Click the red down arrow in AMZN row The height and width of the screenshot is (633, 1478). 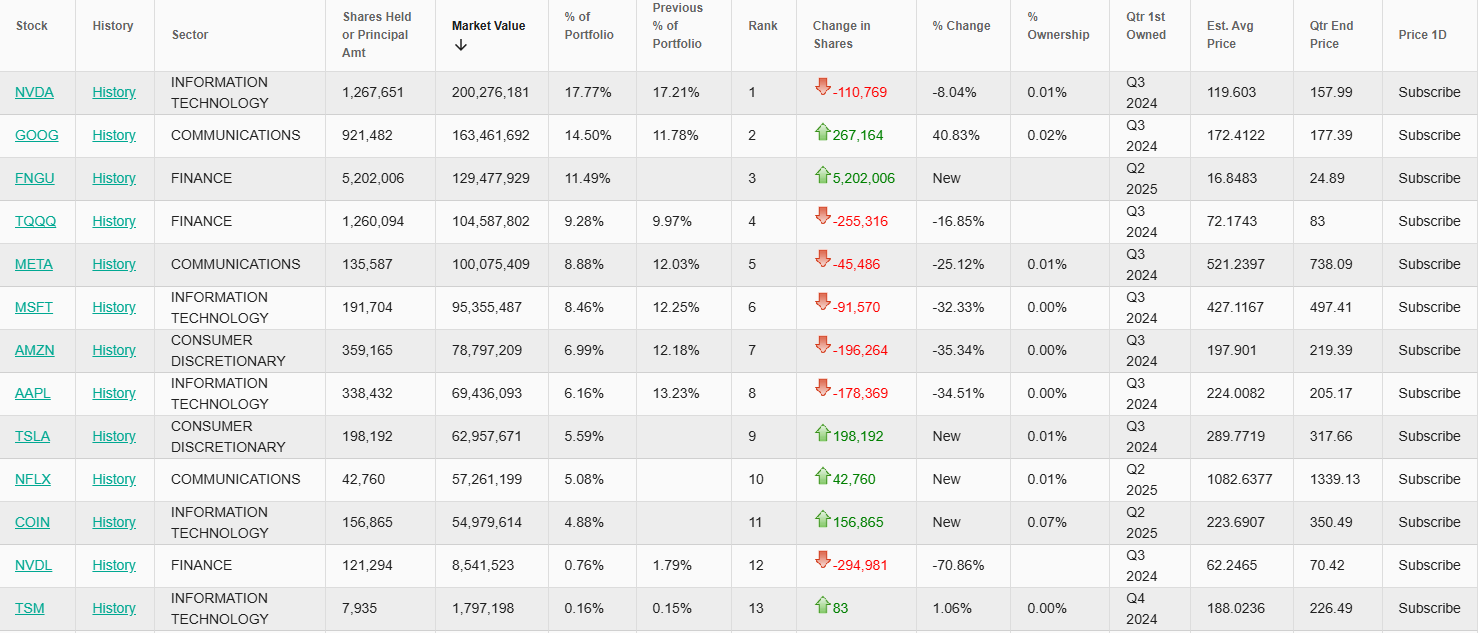pyautogui.click(x=823, y=345)
